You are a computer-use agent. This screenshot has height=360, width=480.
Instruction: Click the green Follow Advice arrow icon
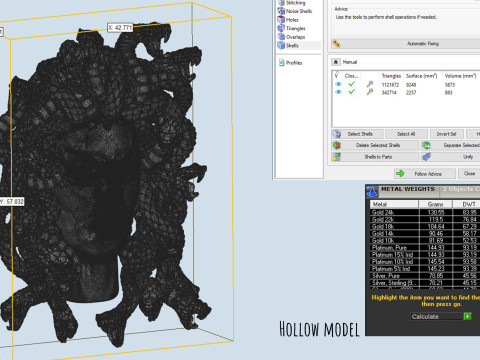[400, 174]
